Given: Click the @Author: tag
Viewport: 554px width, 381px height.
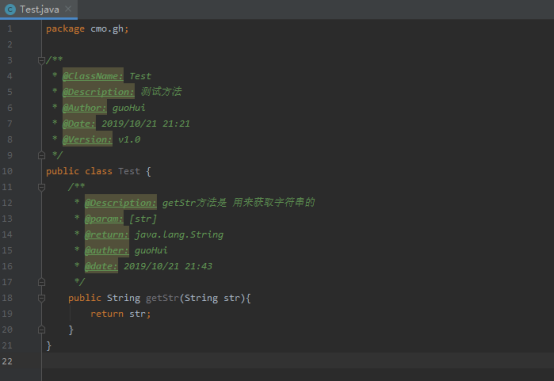Looking at the screenshot, I should pos(84,108).
